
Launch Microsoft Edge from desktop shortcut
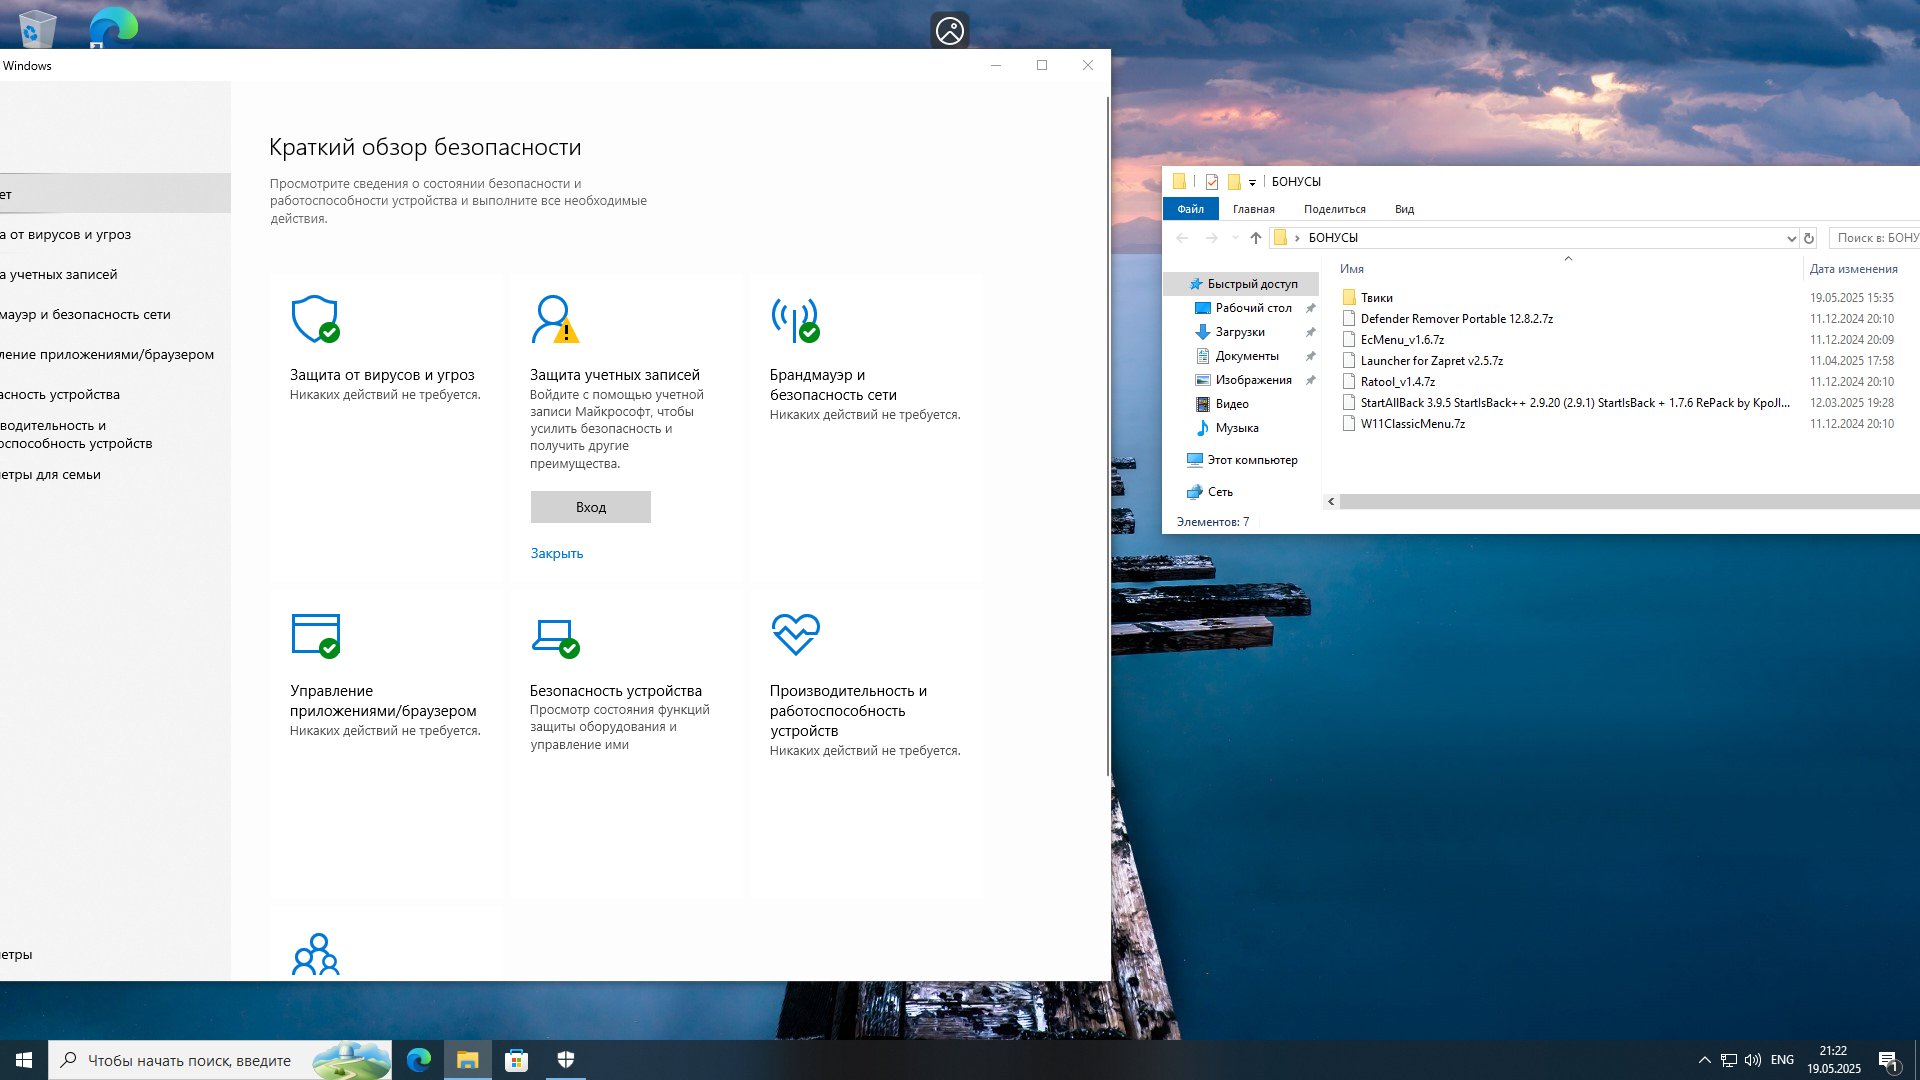pos(113,26)
